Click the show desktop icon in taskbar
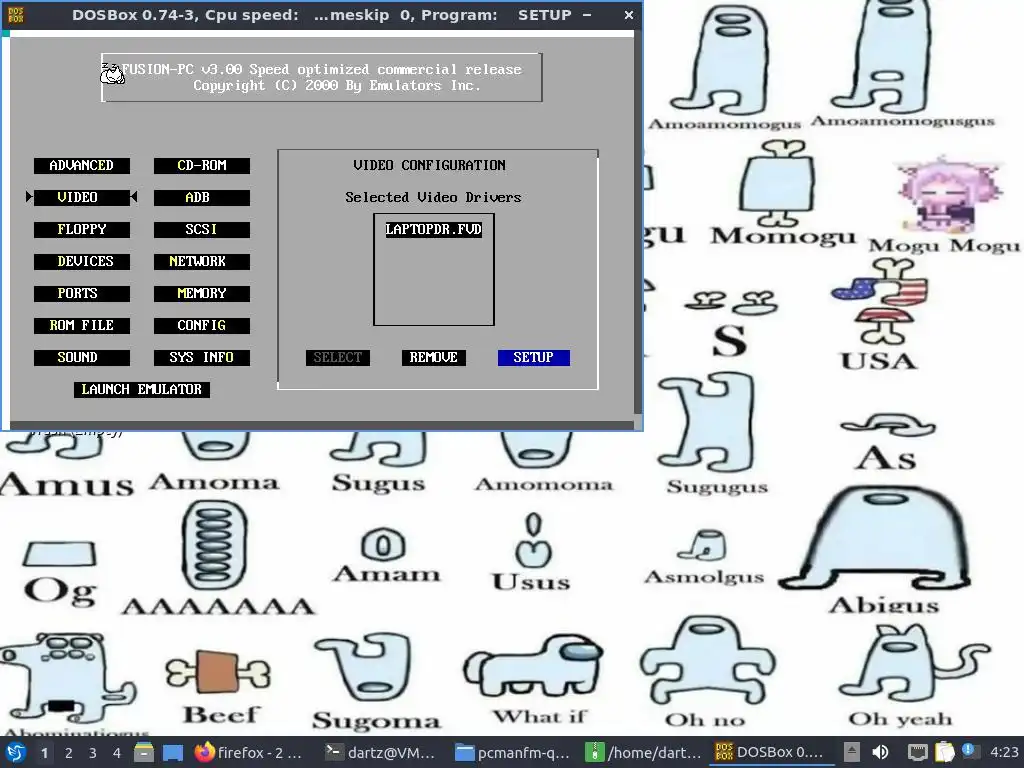The width and height of the screenshot is (1024, 768). (x=172, y=753)
